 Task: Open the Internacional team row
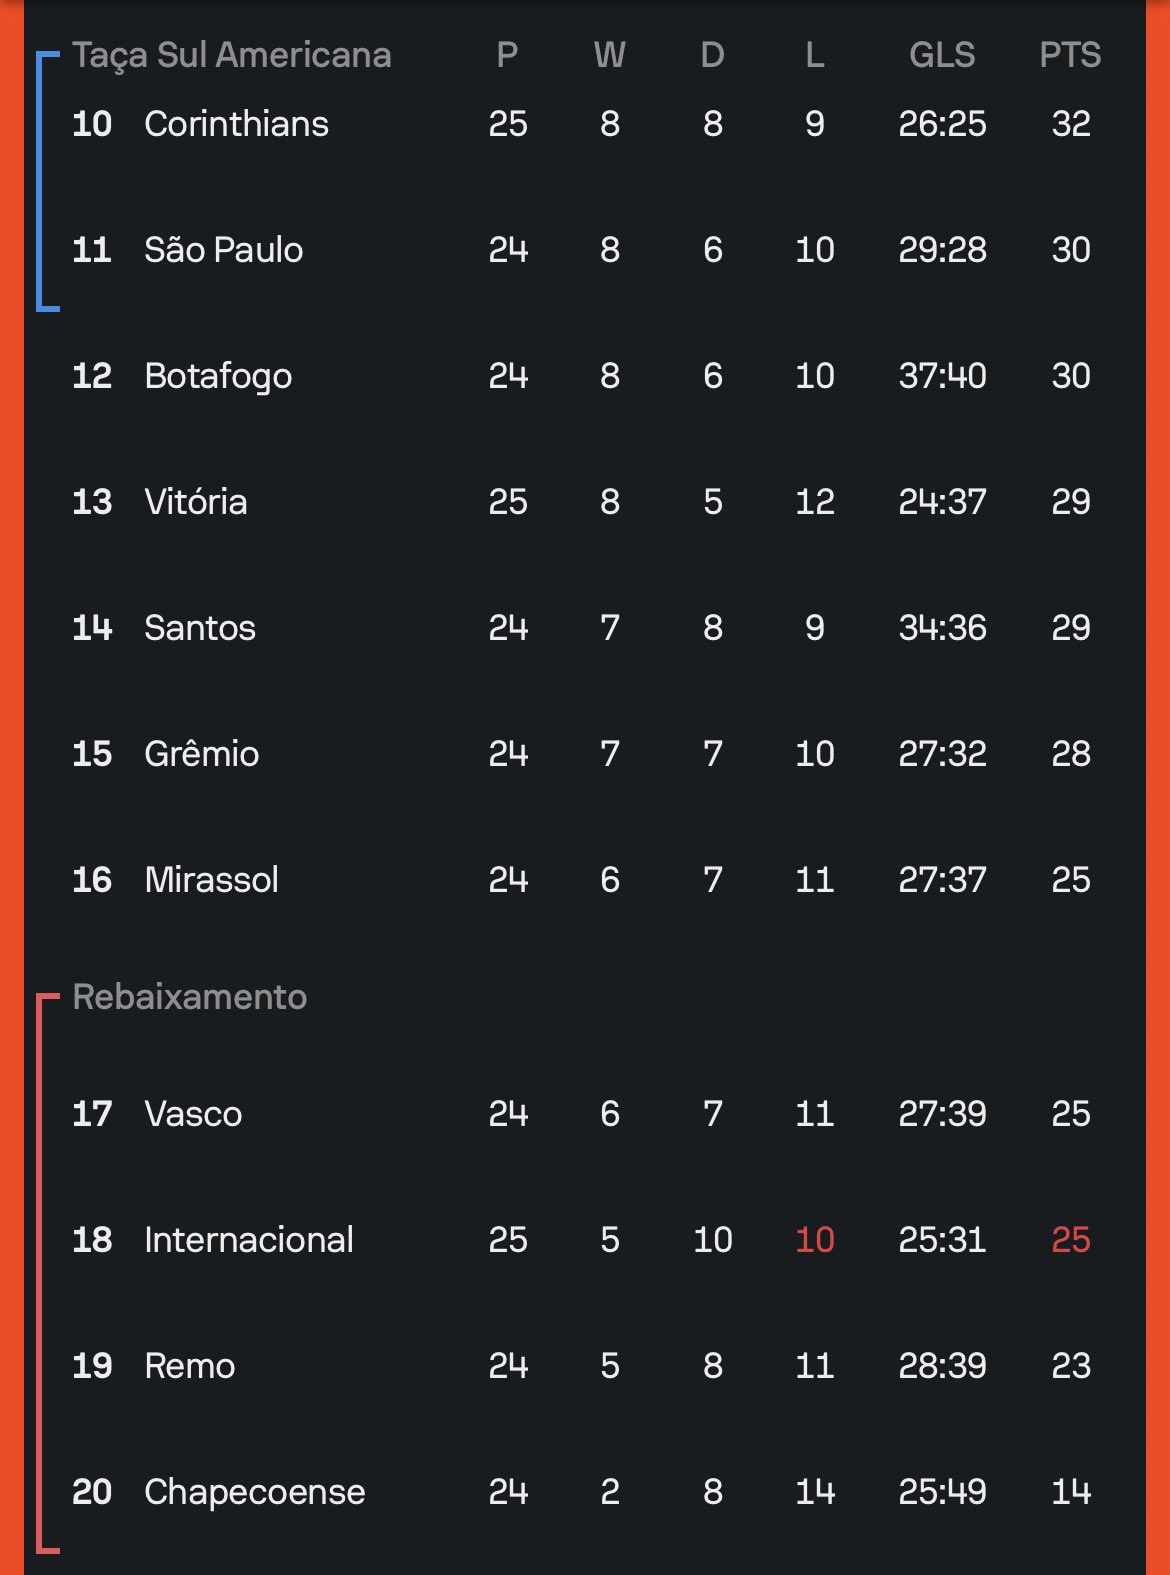pos(585,1240)
